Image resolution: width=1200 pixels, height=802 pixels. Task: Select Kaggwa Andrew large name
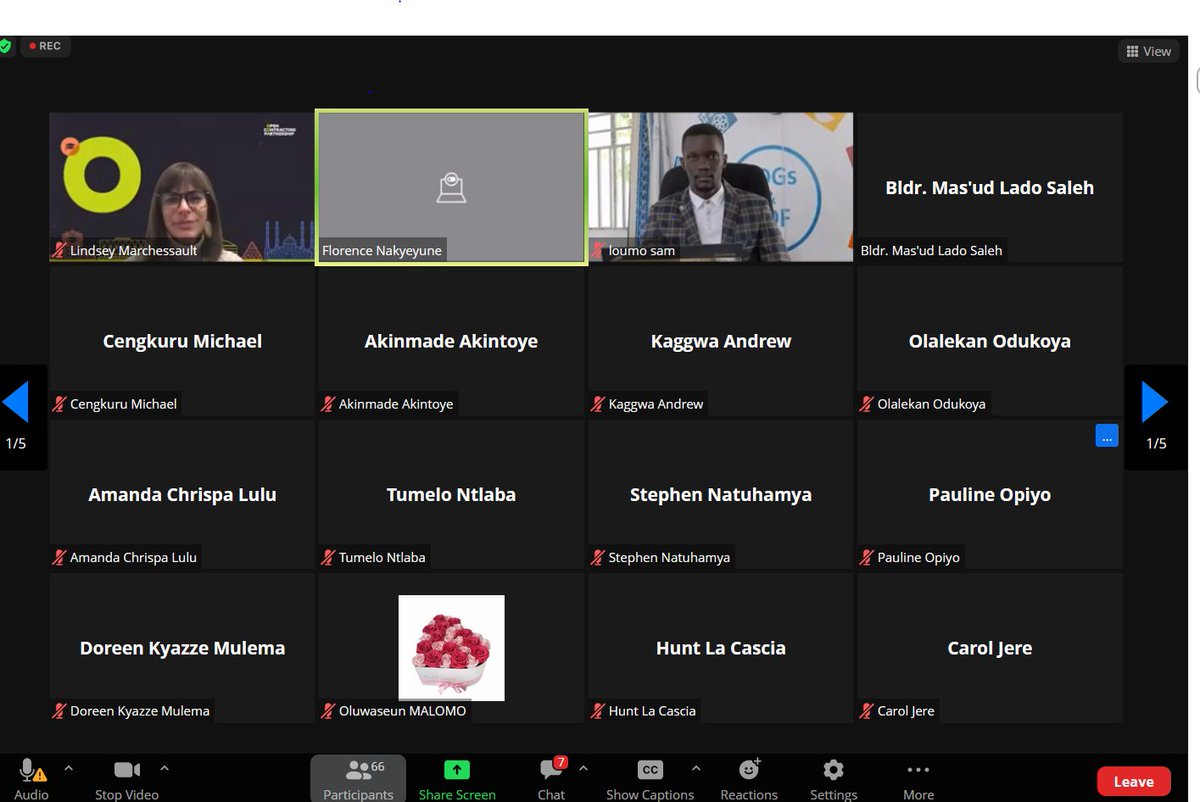point(721,341)
